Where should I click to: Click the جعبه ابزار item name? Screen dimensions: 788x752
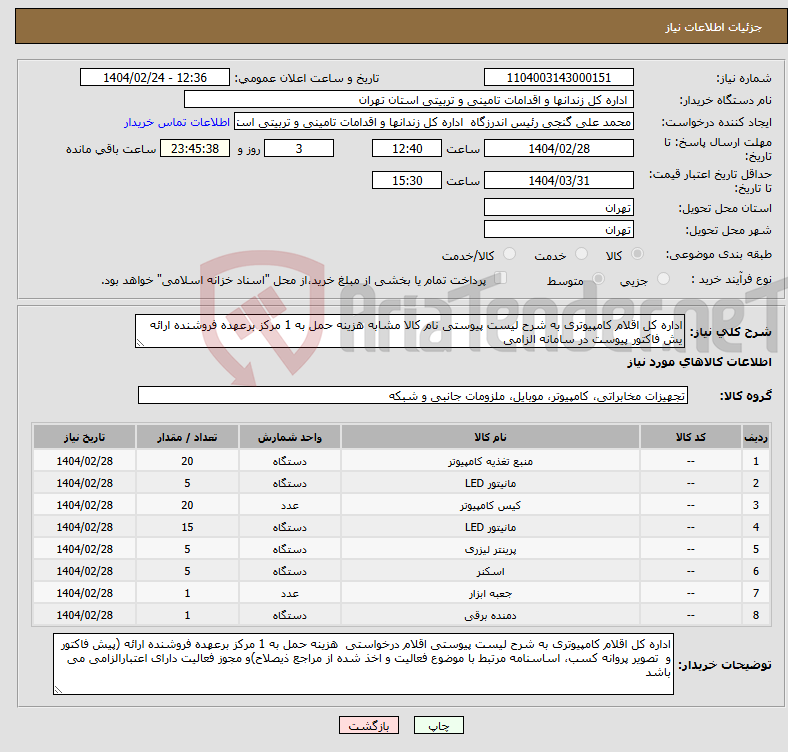pyautogui.click(x=490, y=593)
